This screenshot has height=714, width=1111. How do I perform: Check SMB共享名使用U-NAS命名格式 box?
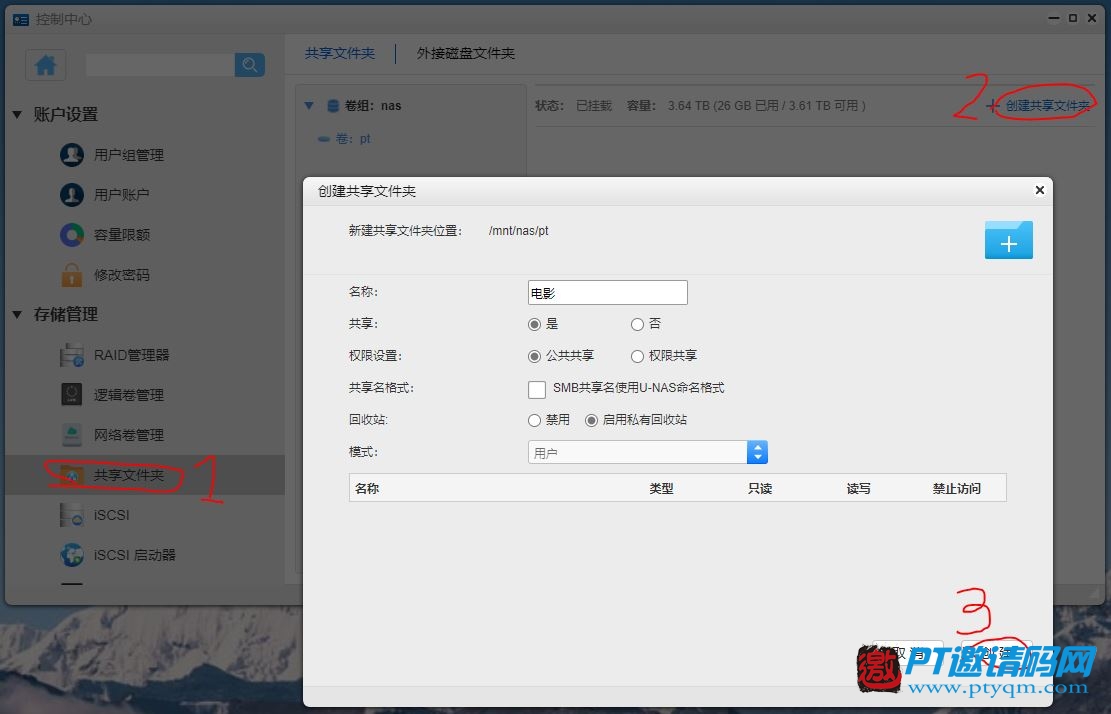click(x=537, y=389)
